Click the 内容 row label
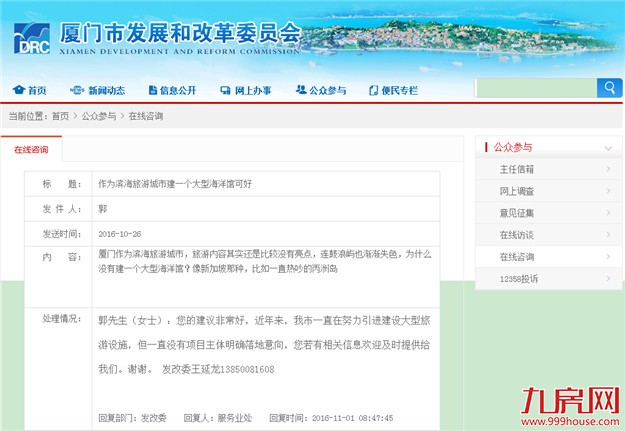625x431 pixels. coord(62,257)
